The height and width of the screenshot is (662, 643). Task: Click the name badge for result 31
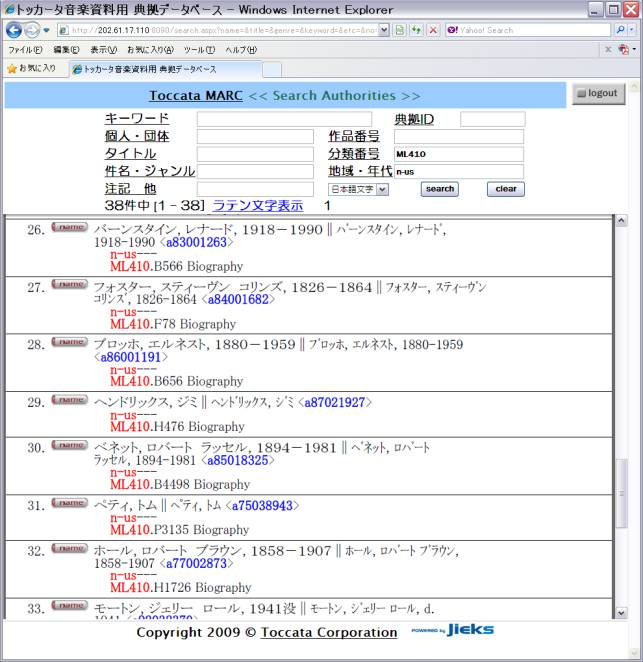pyautogui.click(x=70, y=503)
